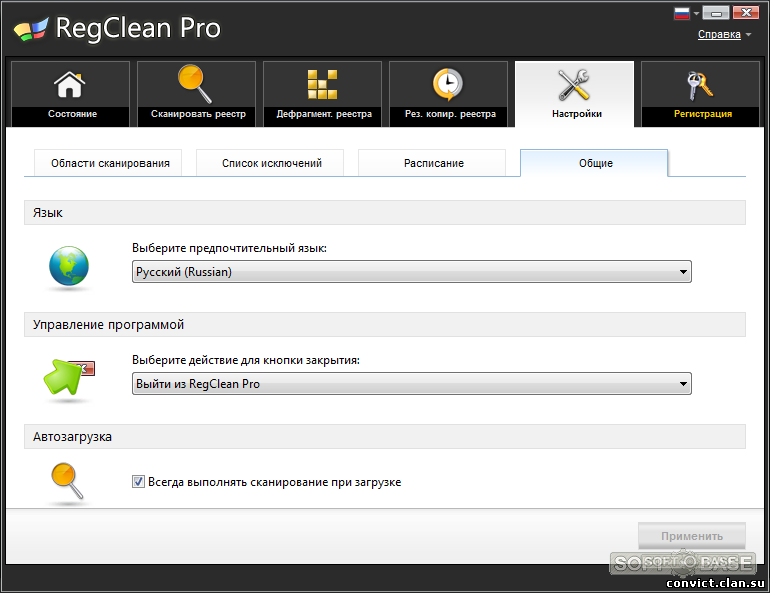This screenshot has height=593, width=770.
Task: Toggle Всегда выполнять сканирование при загрузке checkbox
Action: pos(138,482)
